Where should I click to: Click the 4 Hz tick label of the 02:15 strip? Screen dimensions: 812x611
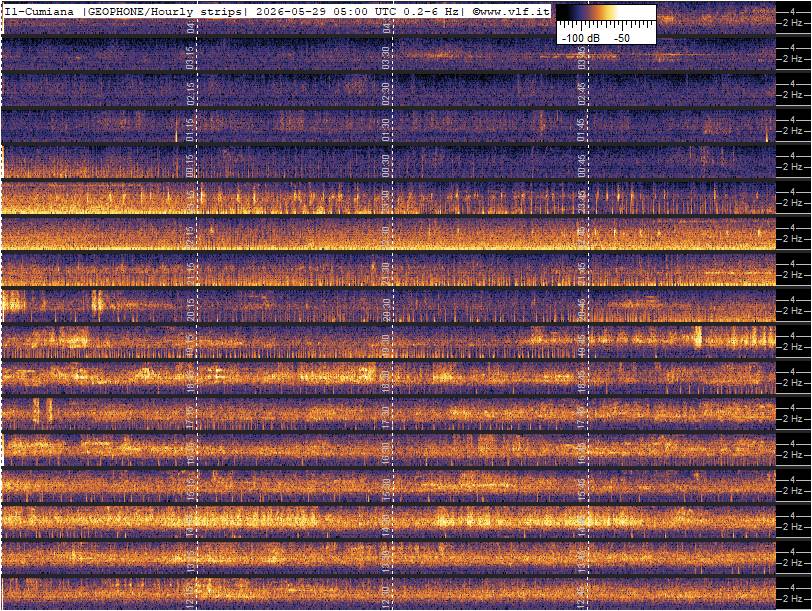click(x=792, y=83)
